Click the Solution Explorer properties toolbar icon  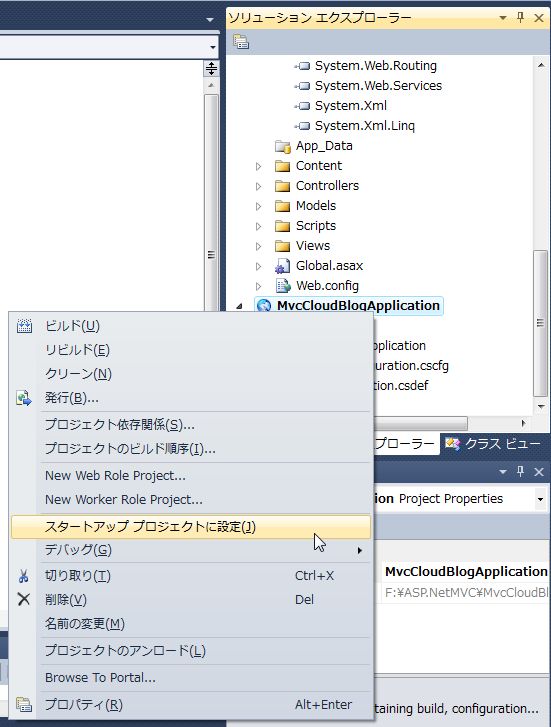coord(241,42)
